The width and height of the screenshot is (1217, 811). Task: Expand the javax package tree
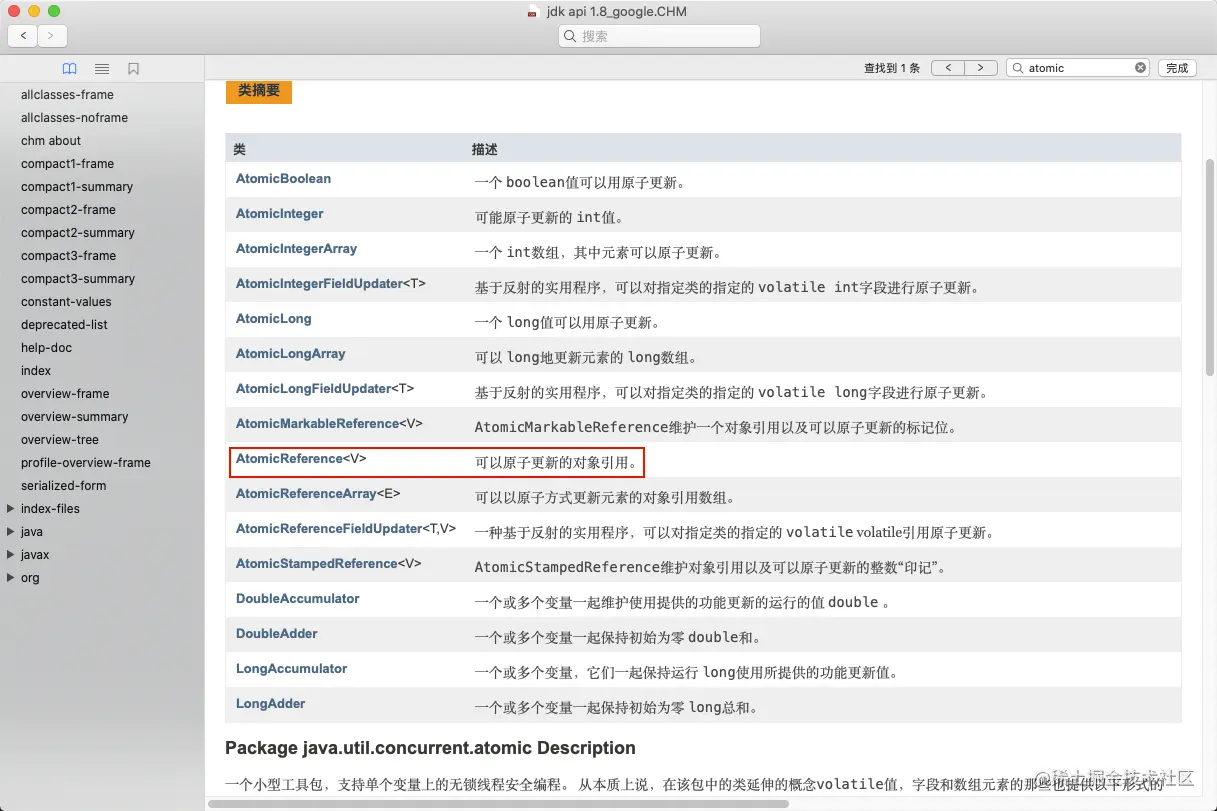(12, 554)
